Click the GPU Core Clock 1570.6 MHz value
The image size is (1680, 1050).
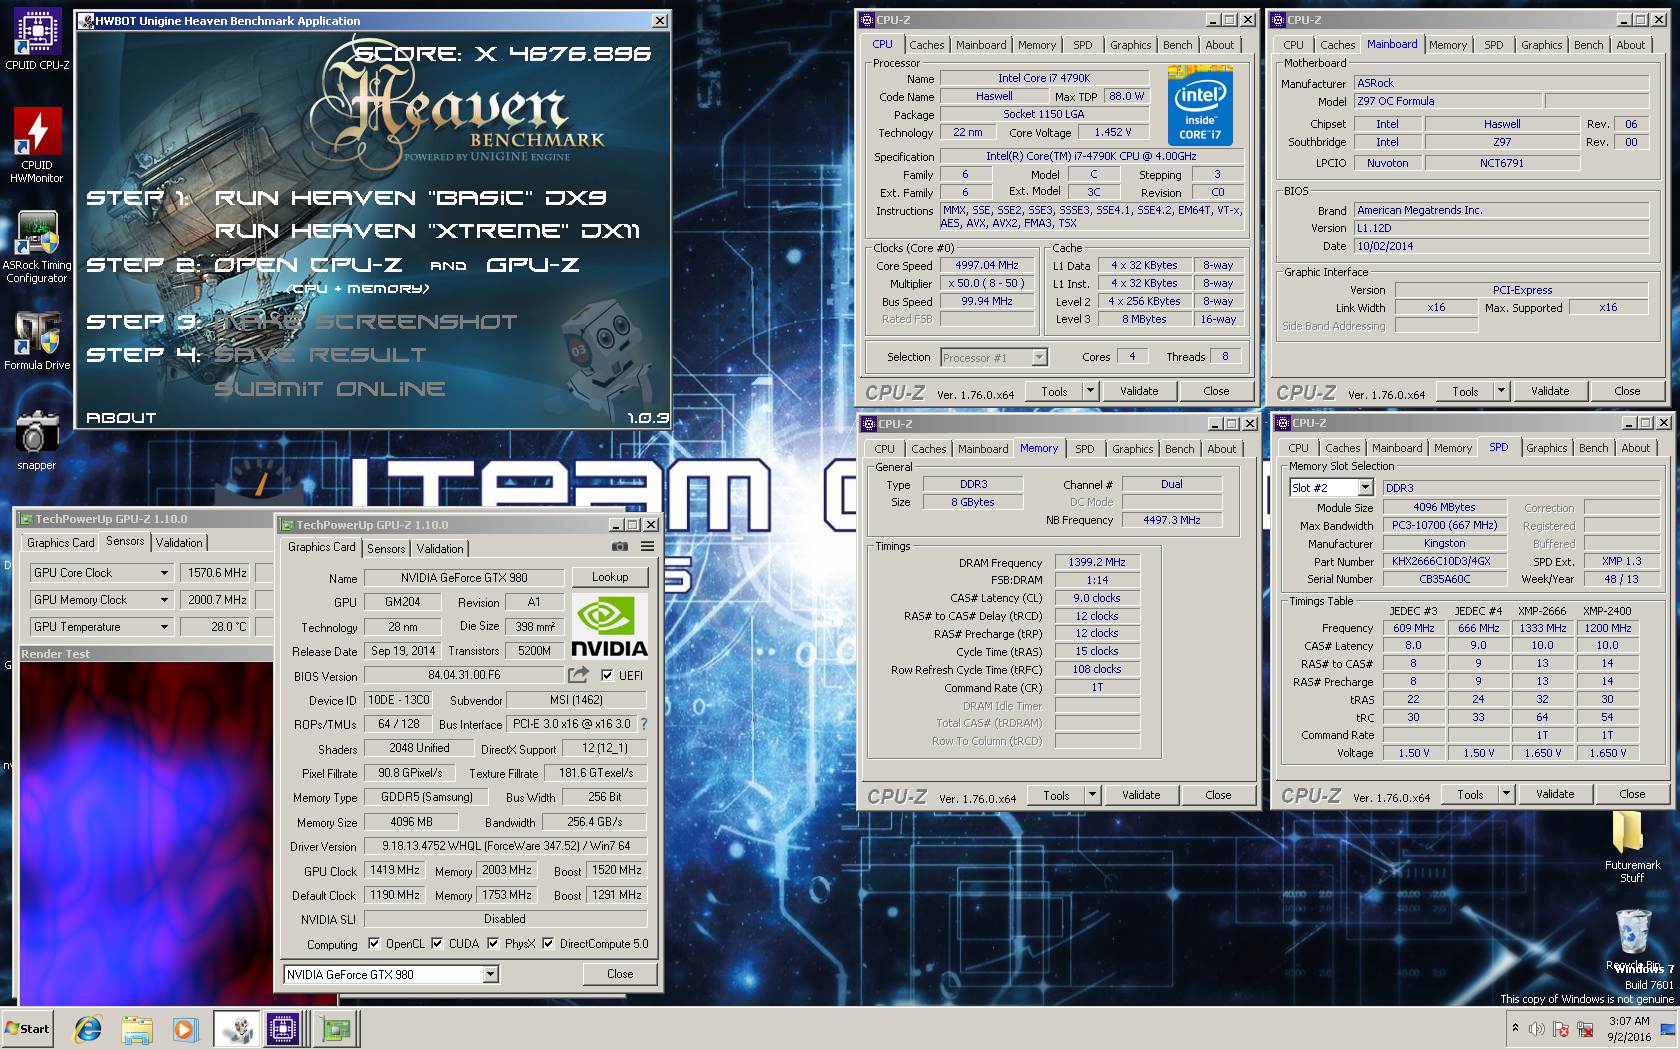click(x=217, y=573)
